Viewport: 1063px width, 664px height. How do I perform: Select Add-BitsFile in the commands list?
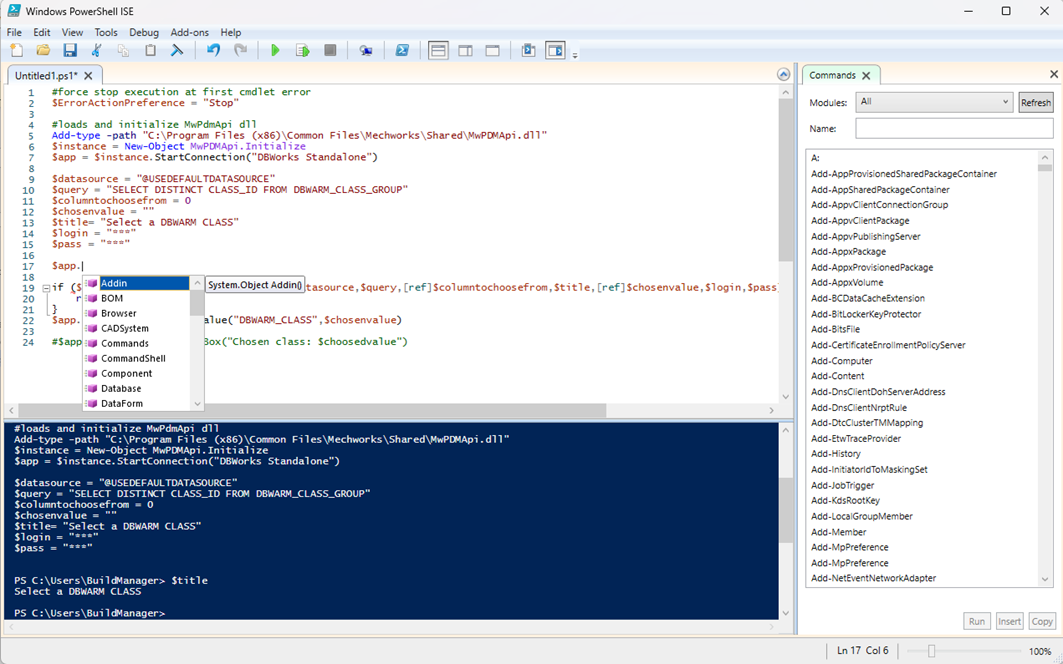tap(835, 329)
